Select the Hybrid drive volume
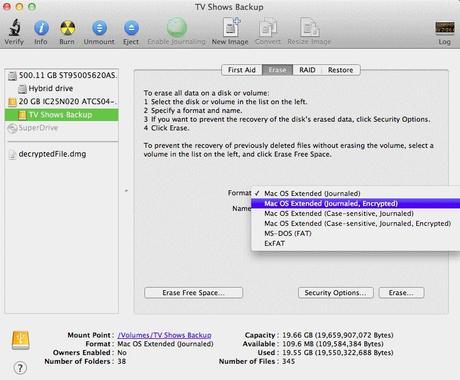The height and width of the screenshot is (380, 460). click(x=62, y=88)
